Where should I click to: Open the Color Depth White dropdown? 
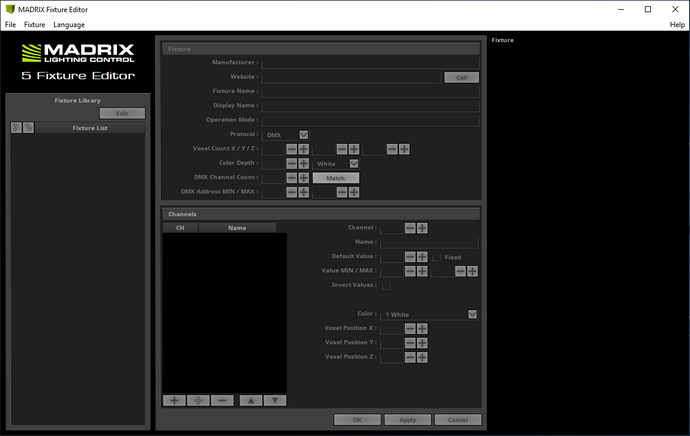click(354, 164)
